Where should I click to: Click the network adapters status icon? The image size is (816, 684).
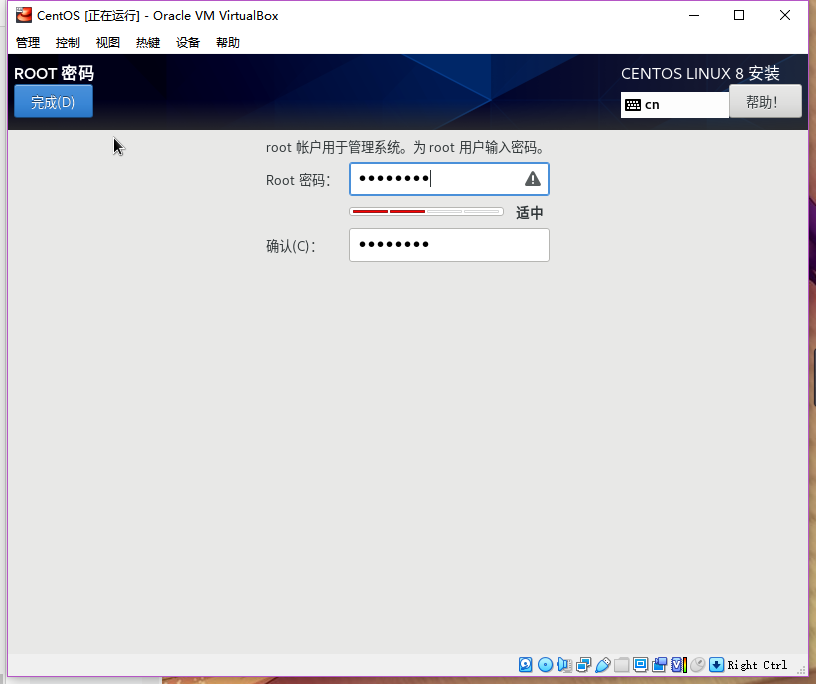coord(584,665)
